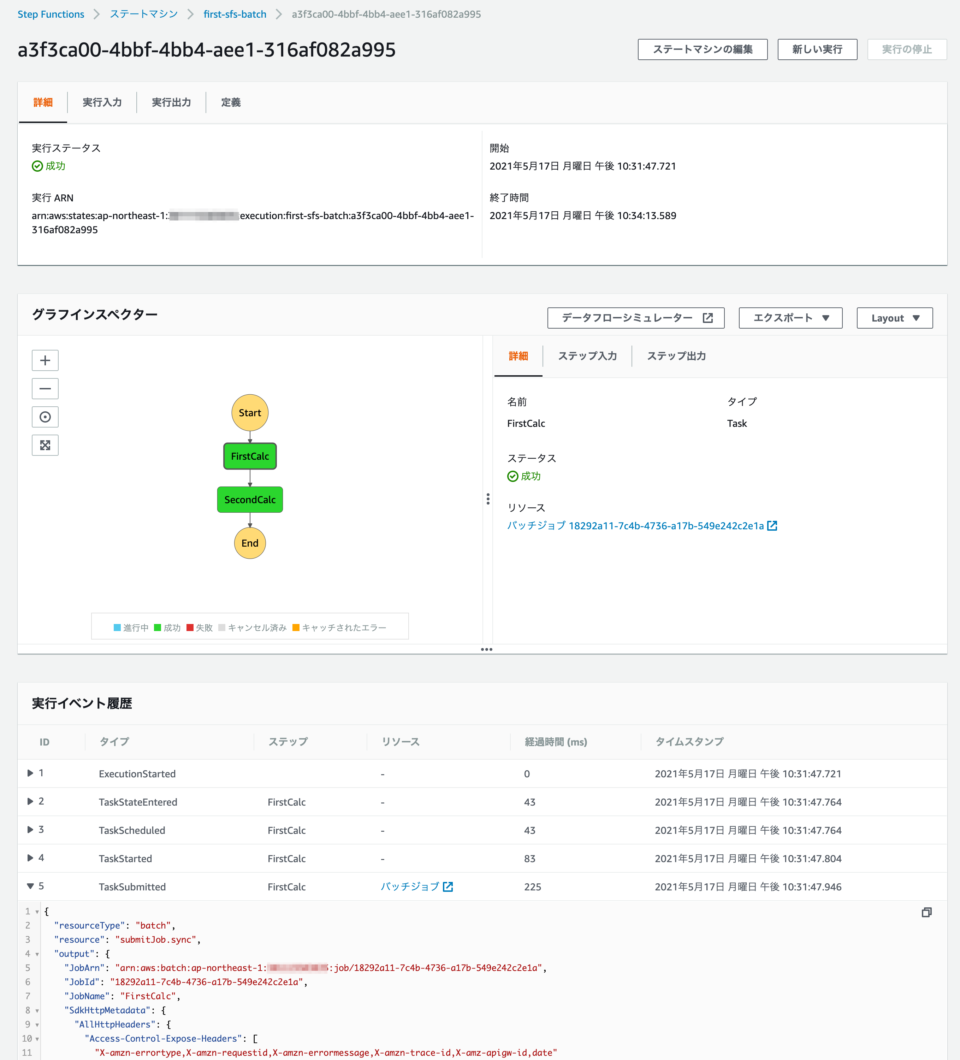
Task: Click the 実行の停止 button
Action: pyautogui.click(x=907, y=49)
